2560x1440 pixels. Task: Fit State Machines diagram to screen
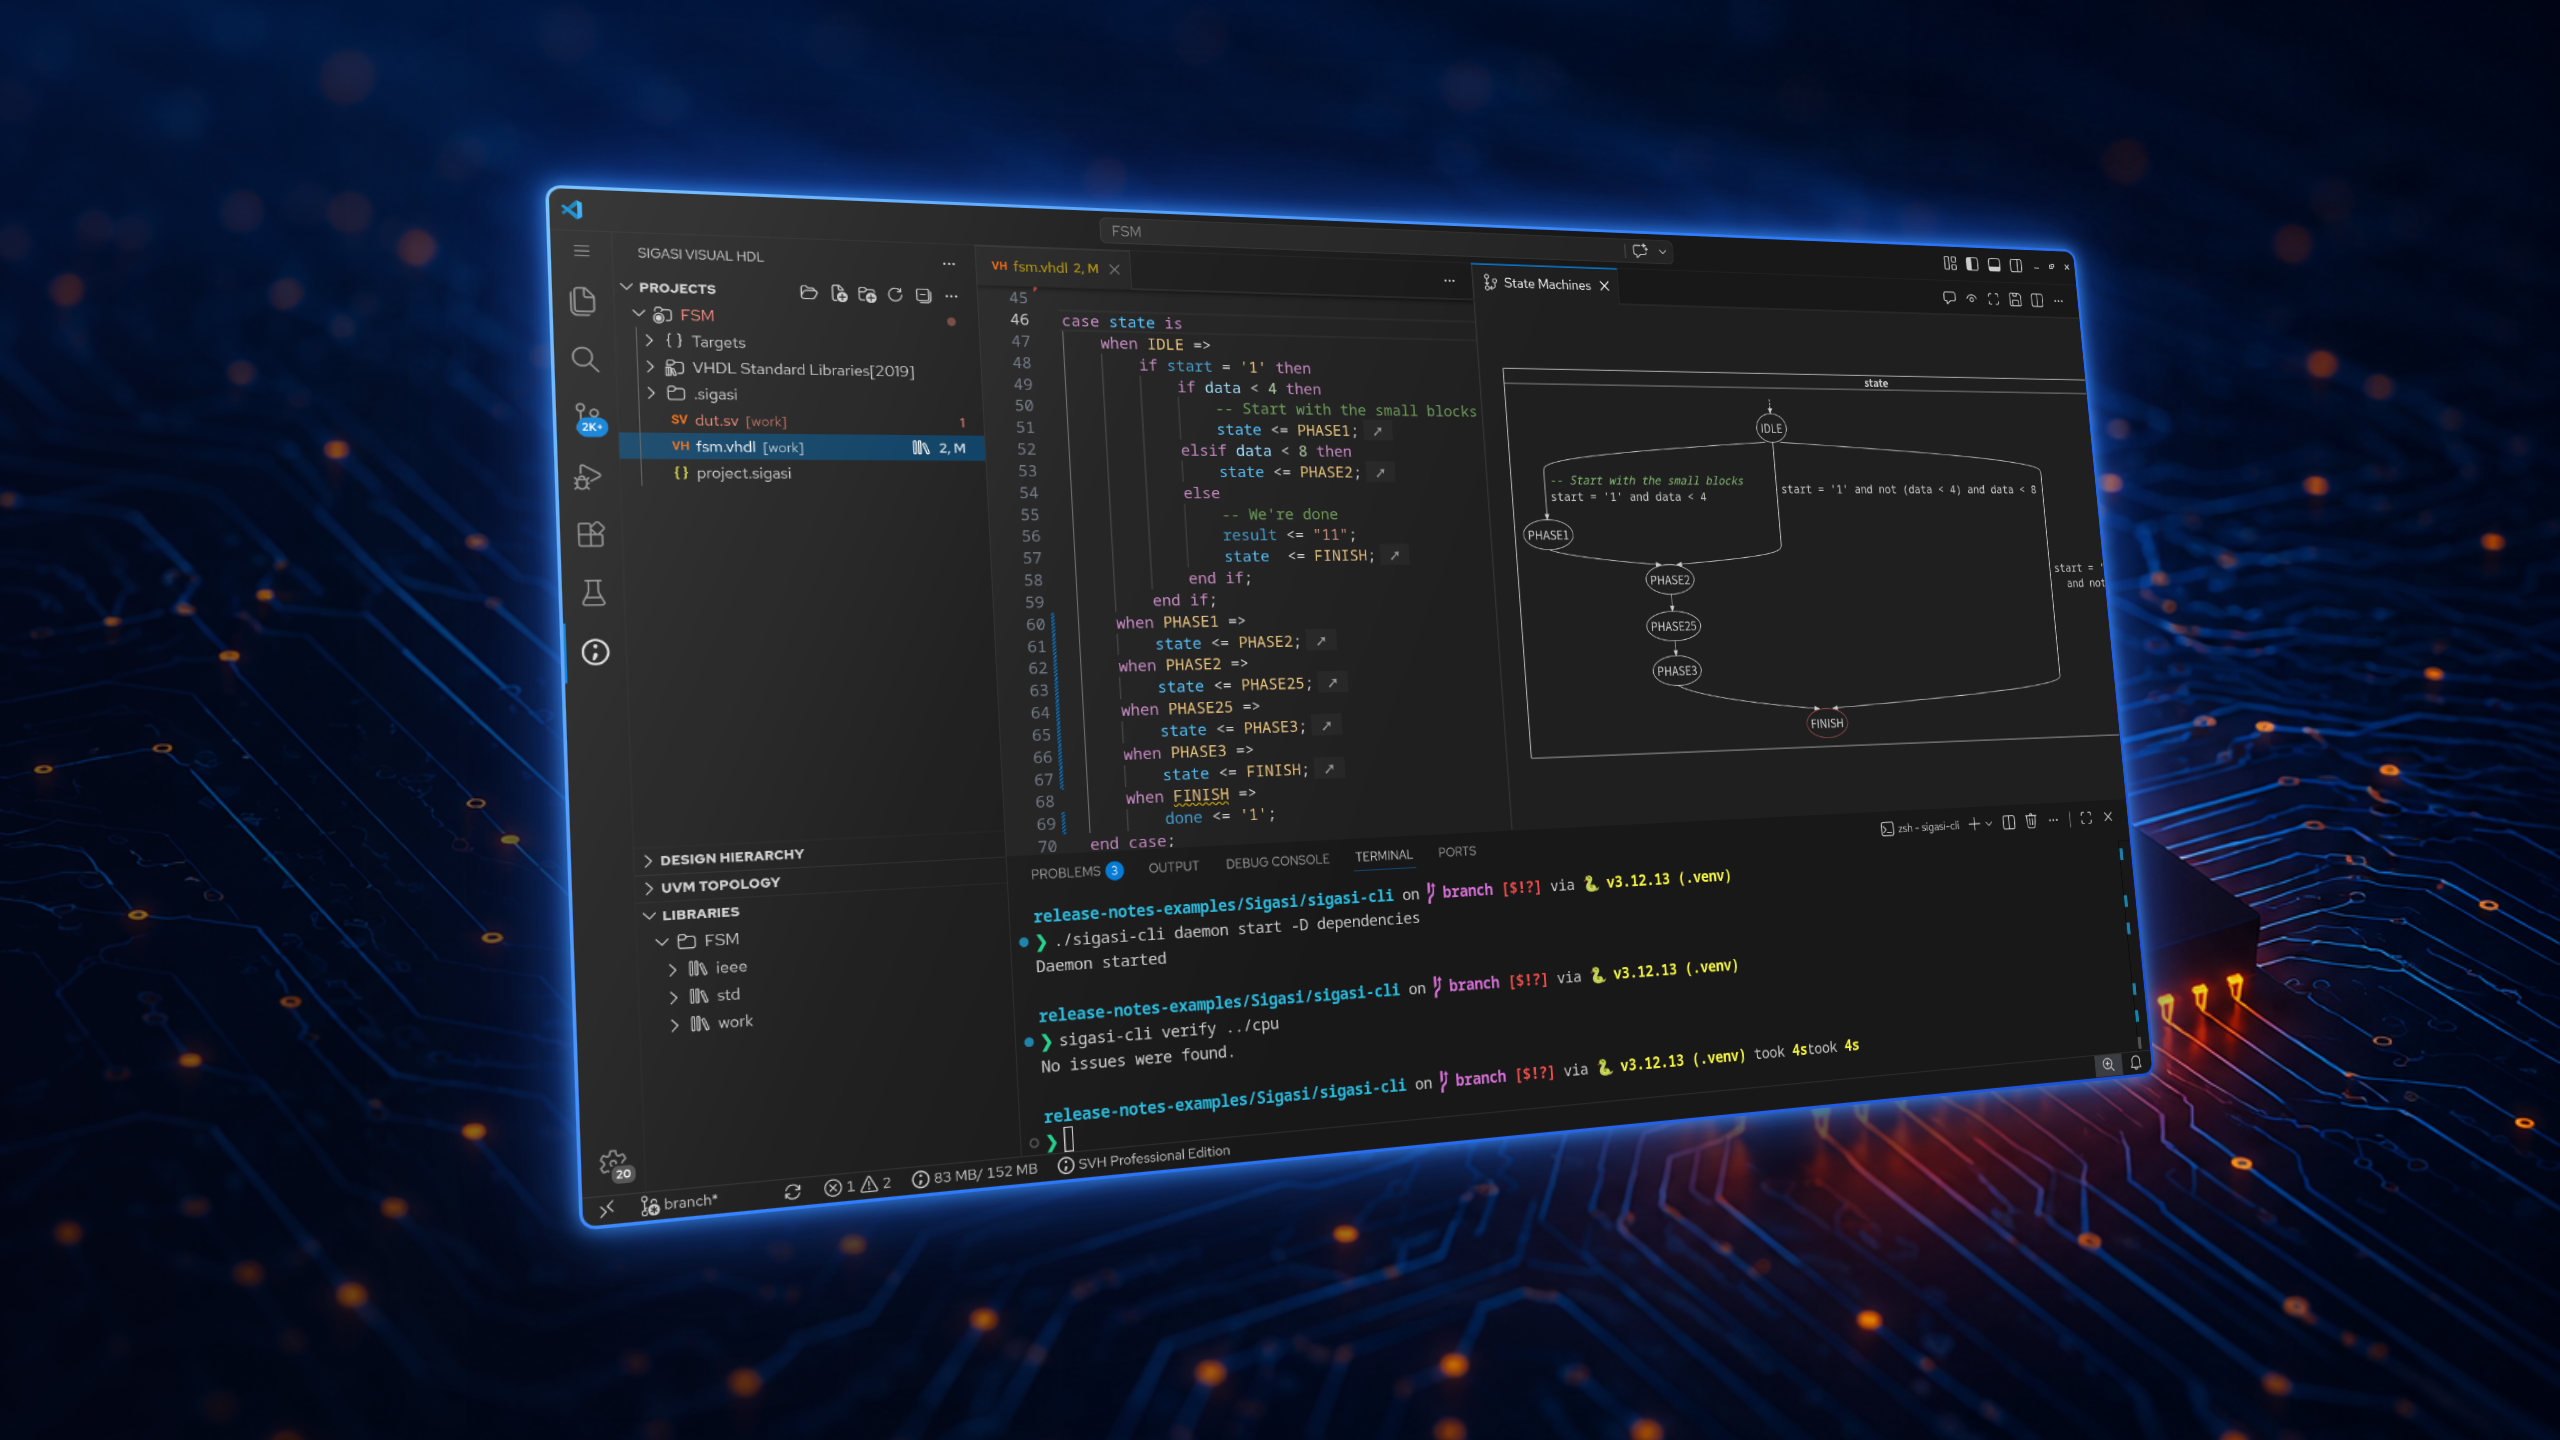click(1993, 299)
